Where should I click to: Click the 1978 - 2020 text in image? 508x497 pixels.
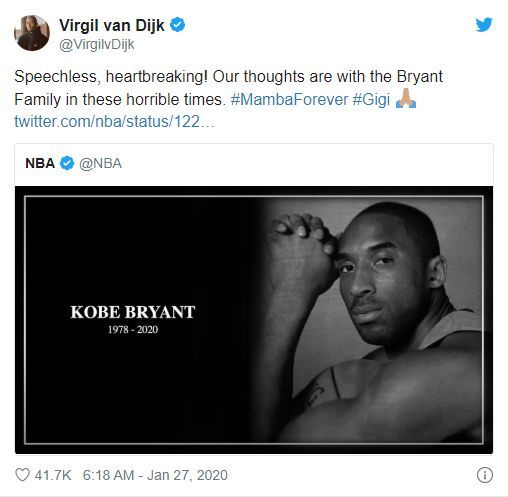click(x=133, y=330)
